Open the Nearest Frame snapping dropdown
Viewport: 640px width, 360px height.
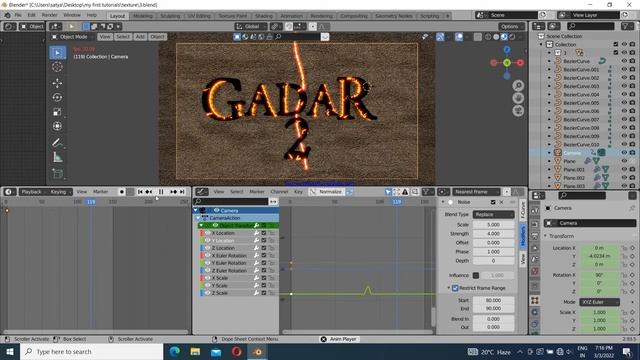point(475,191)
